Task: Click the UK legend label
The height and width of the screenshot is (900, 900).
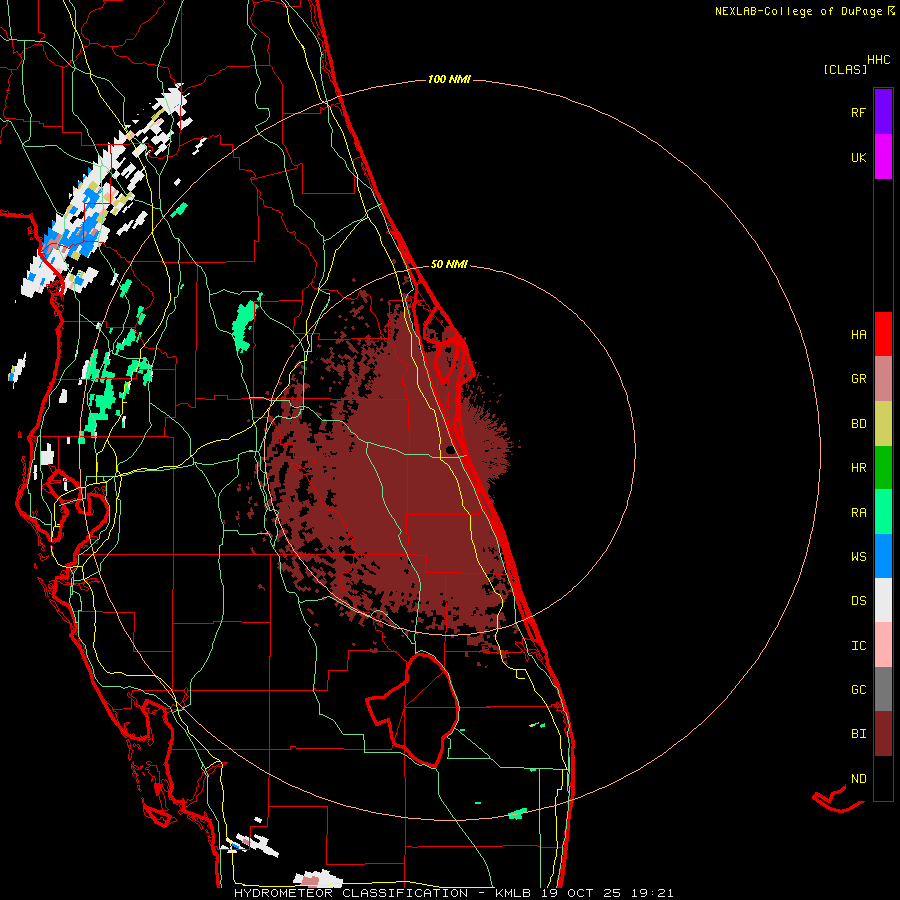Action: point(858,157)
